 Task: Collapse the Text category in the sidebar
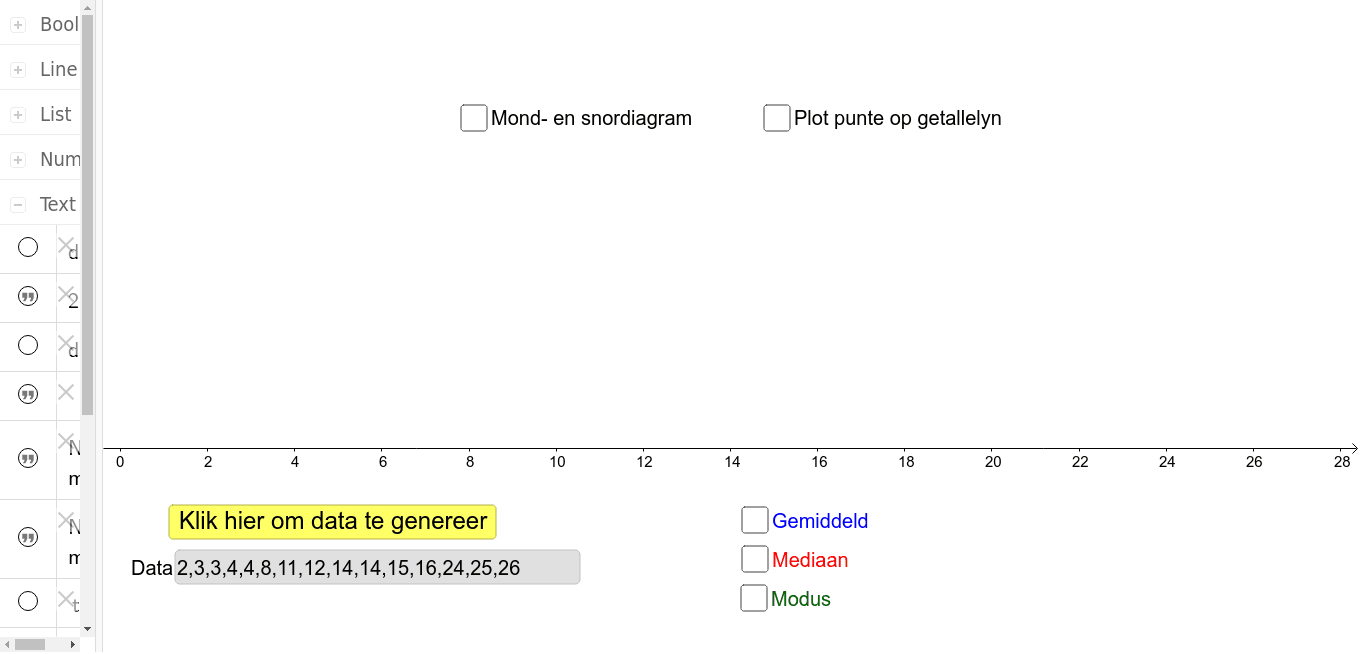point(17,203)
